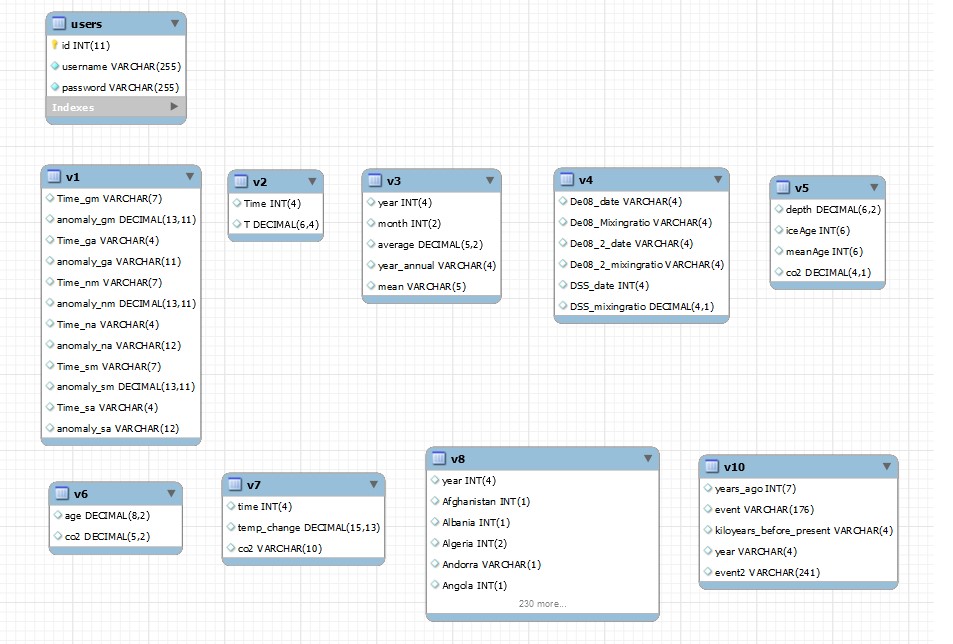
Task: Select column years_ago INT(7)
Action: [x=798, y=488]
